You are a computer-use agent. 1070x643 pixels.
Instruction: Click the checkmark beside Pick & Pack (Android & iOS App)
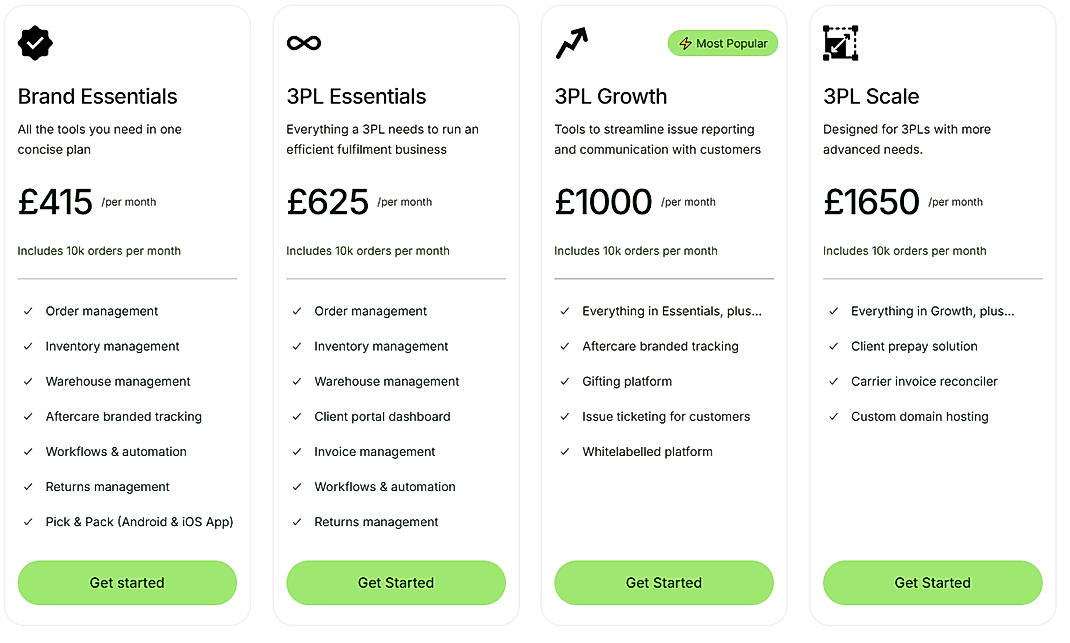28,521
